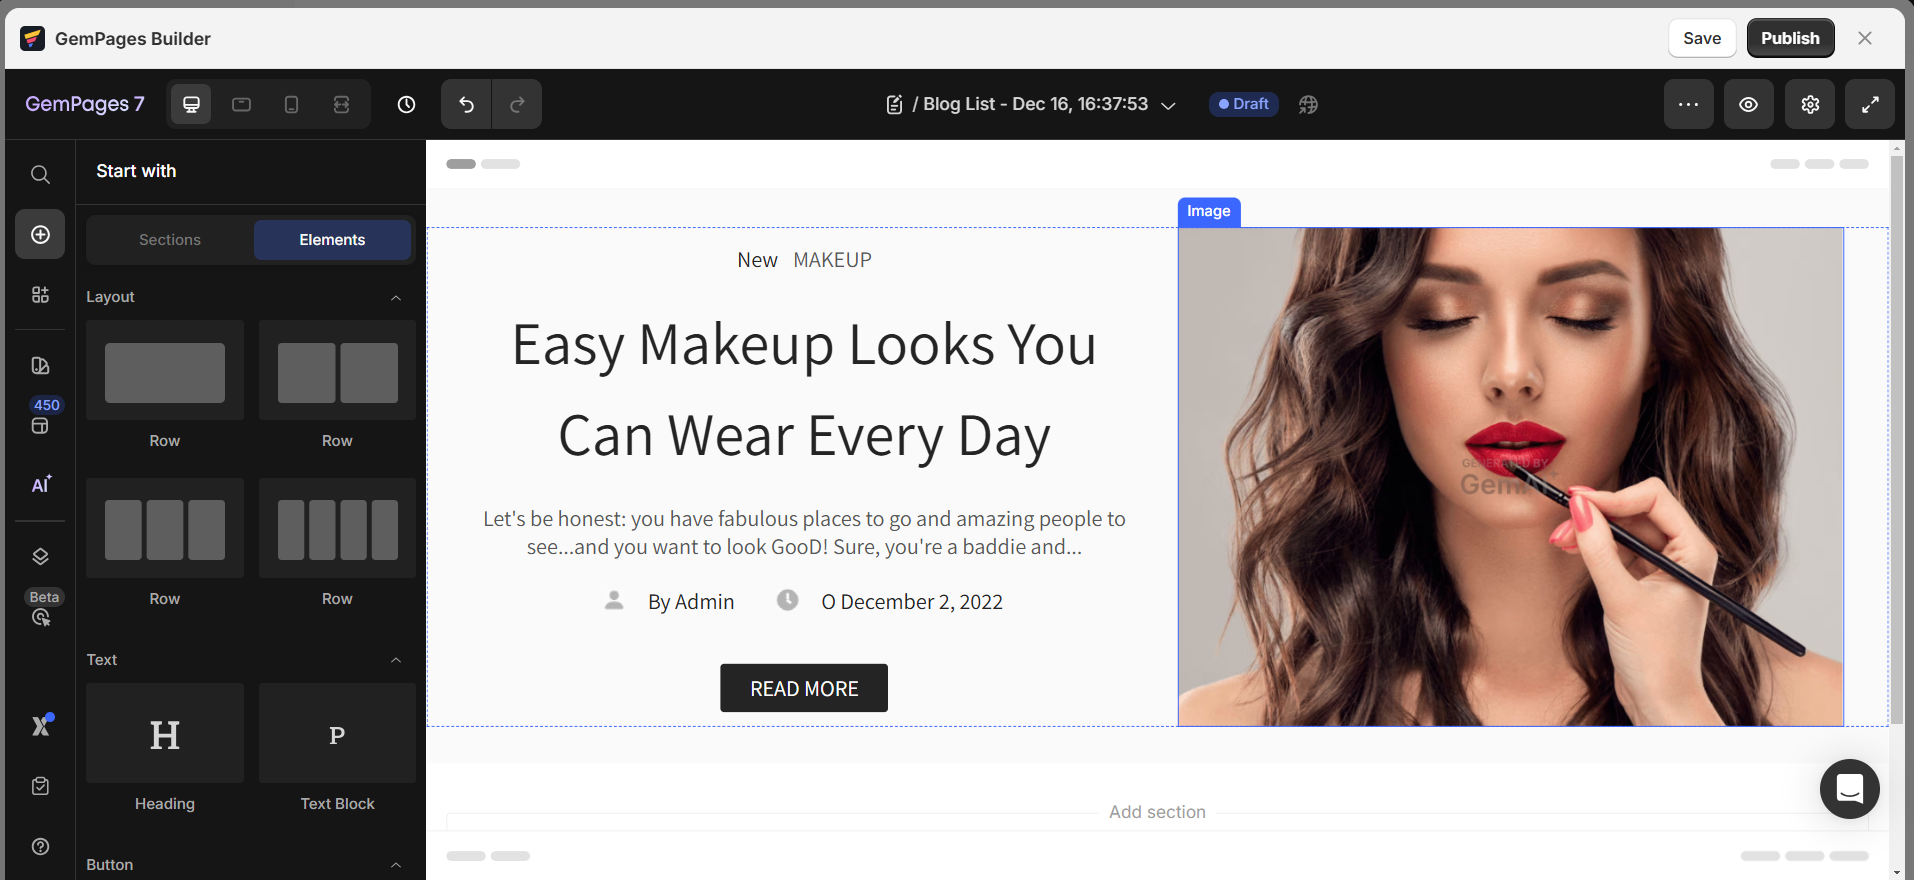The image size is (1914, 880).
Task: Open the AI assistant sidebar icon
Action: tap(40, 485)
